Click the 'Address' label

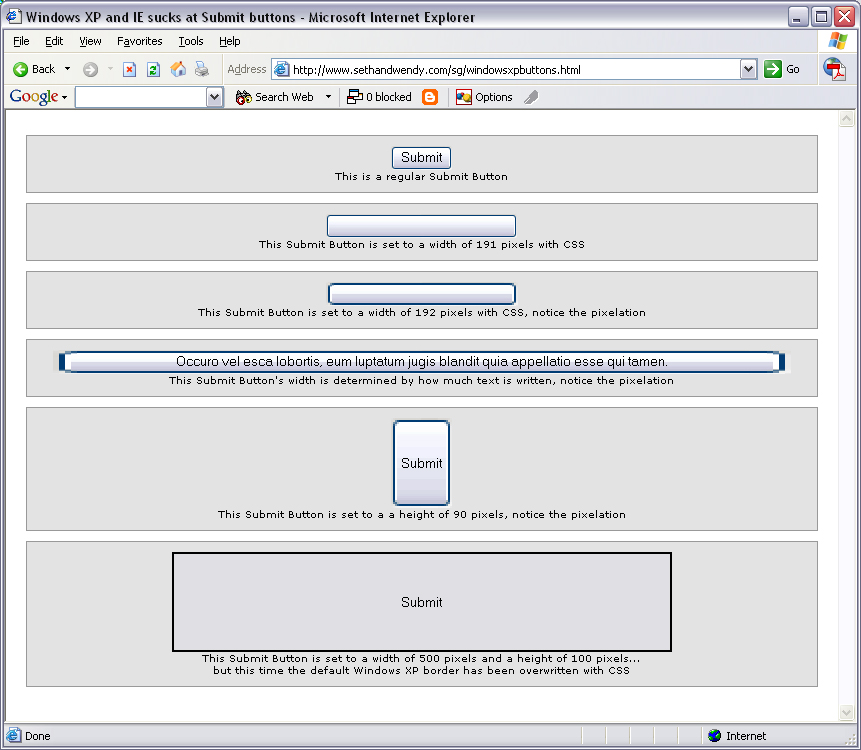(247, 69)
